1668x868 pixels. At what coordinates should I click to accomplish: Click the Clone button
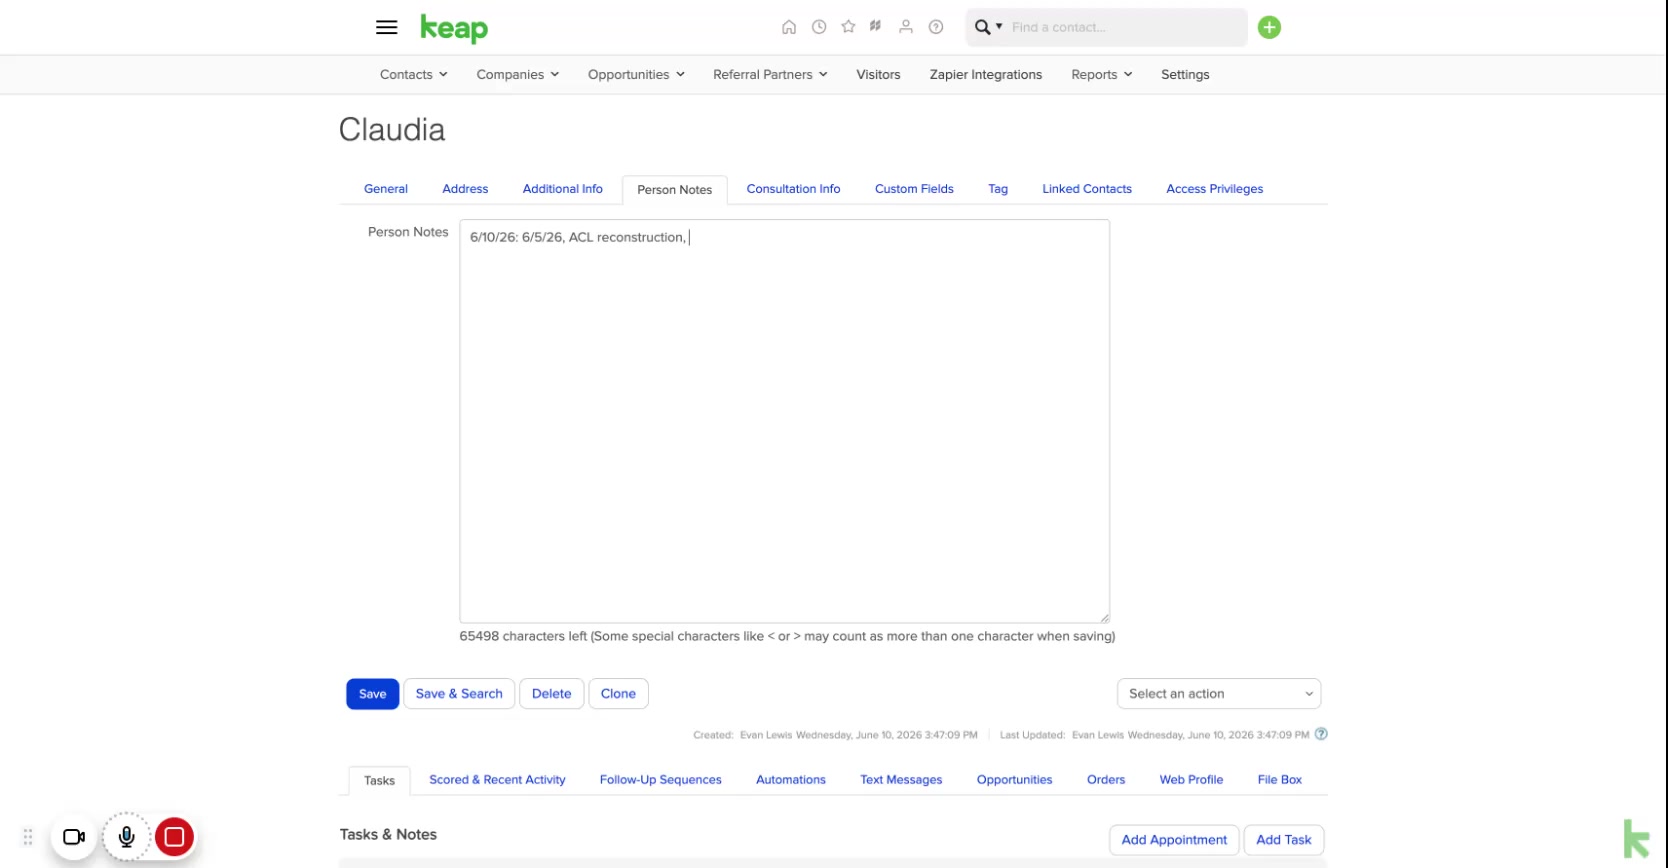tap(618, 694)
